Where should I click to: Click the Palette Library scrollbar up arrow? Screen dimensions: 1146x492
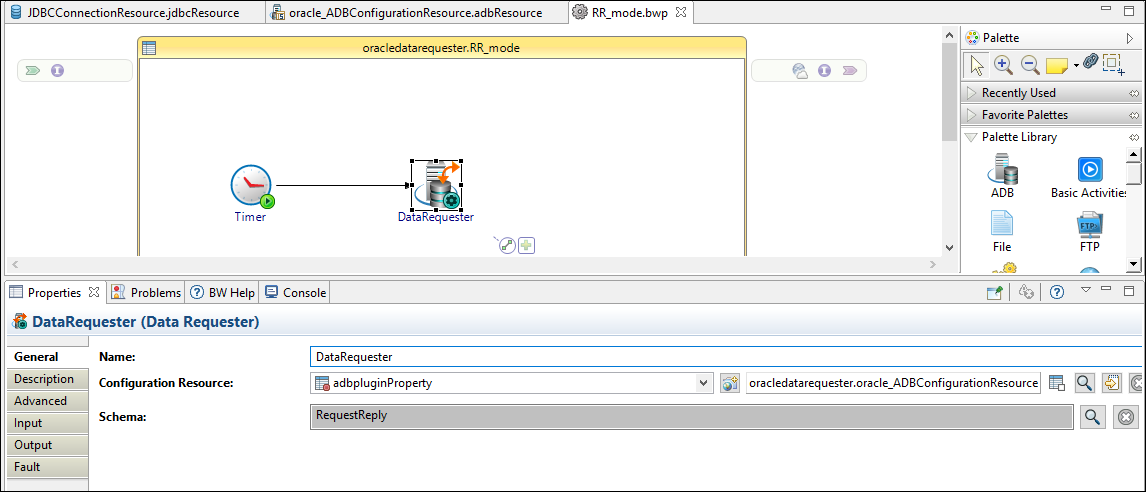coord(1134,154)
